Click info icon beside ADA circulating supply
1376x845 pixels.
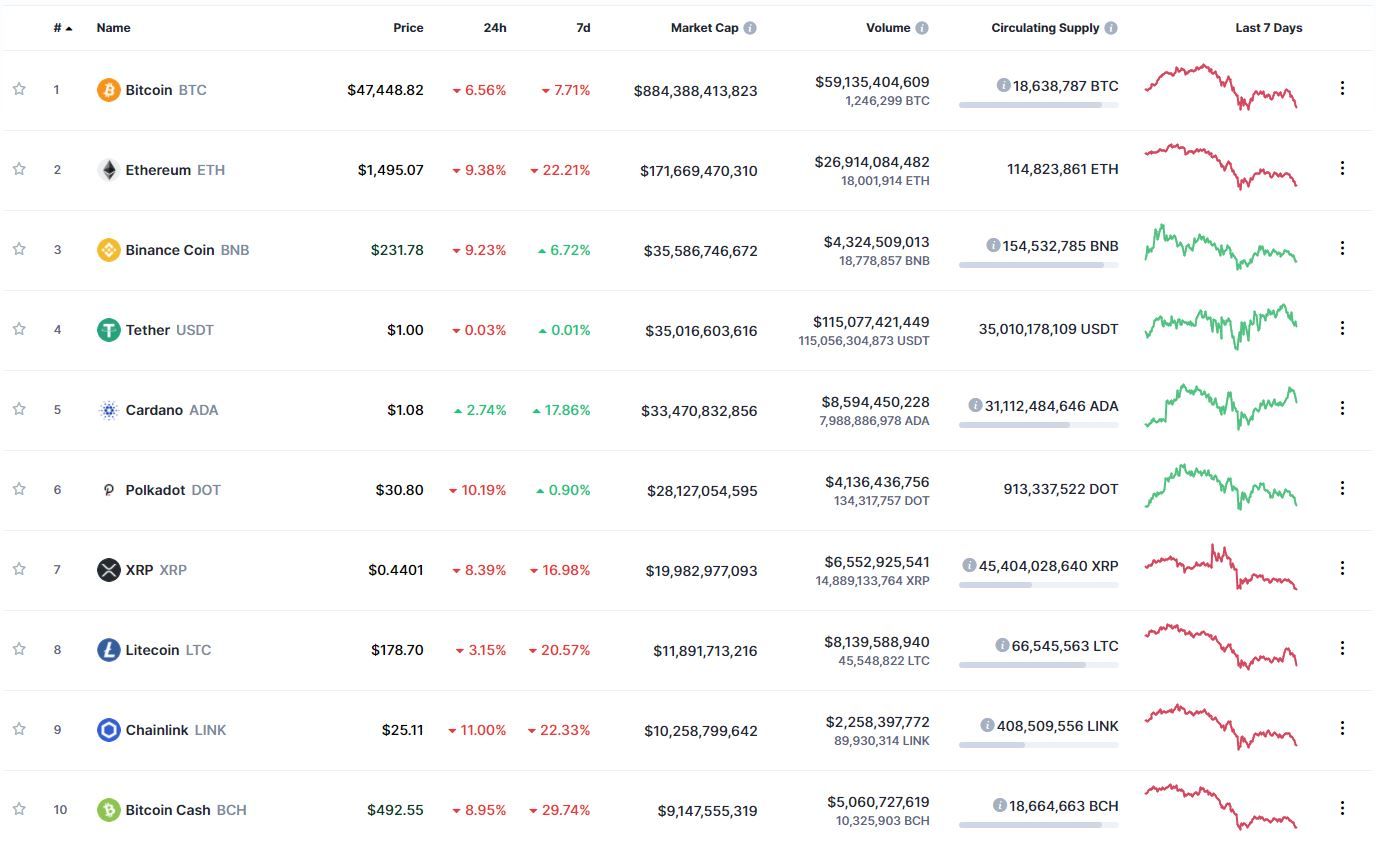tap(975, 405)
